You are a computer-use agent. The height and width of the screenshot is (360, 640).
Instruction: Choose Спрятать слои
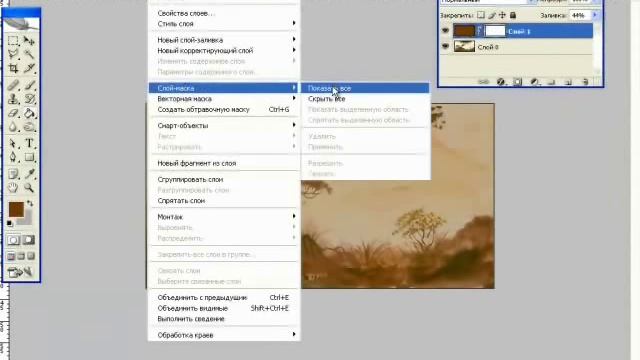[224, 200]
